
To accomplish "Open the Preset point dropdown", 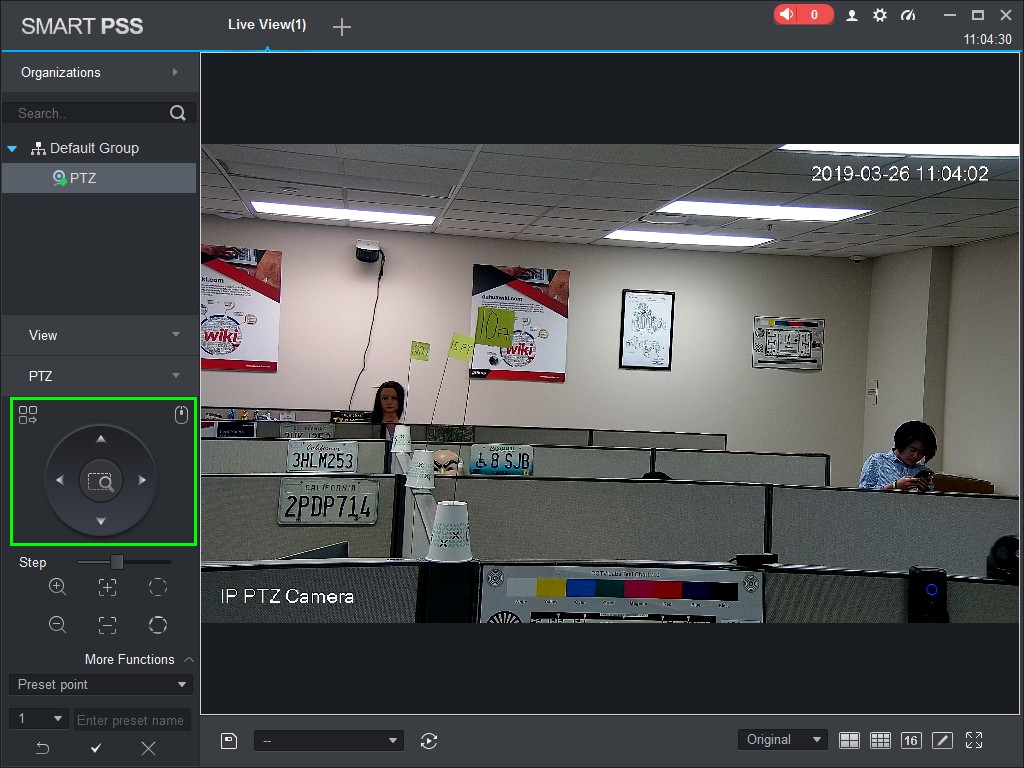I will pyautogui.click(x=100, y=685).
